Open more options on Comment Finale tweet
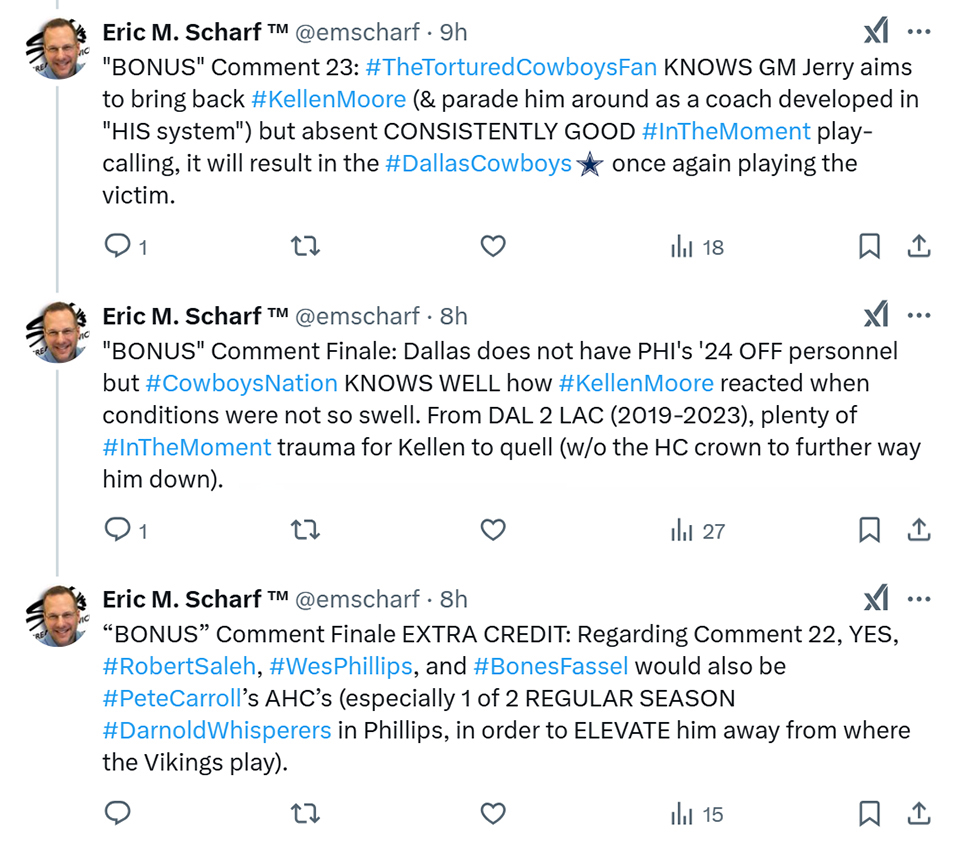 918,315
